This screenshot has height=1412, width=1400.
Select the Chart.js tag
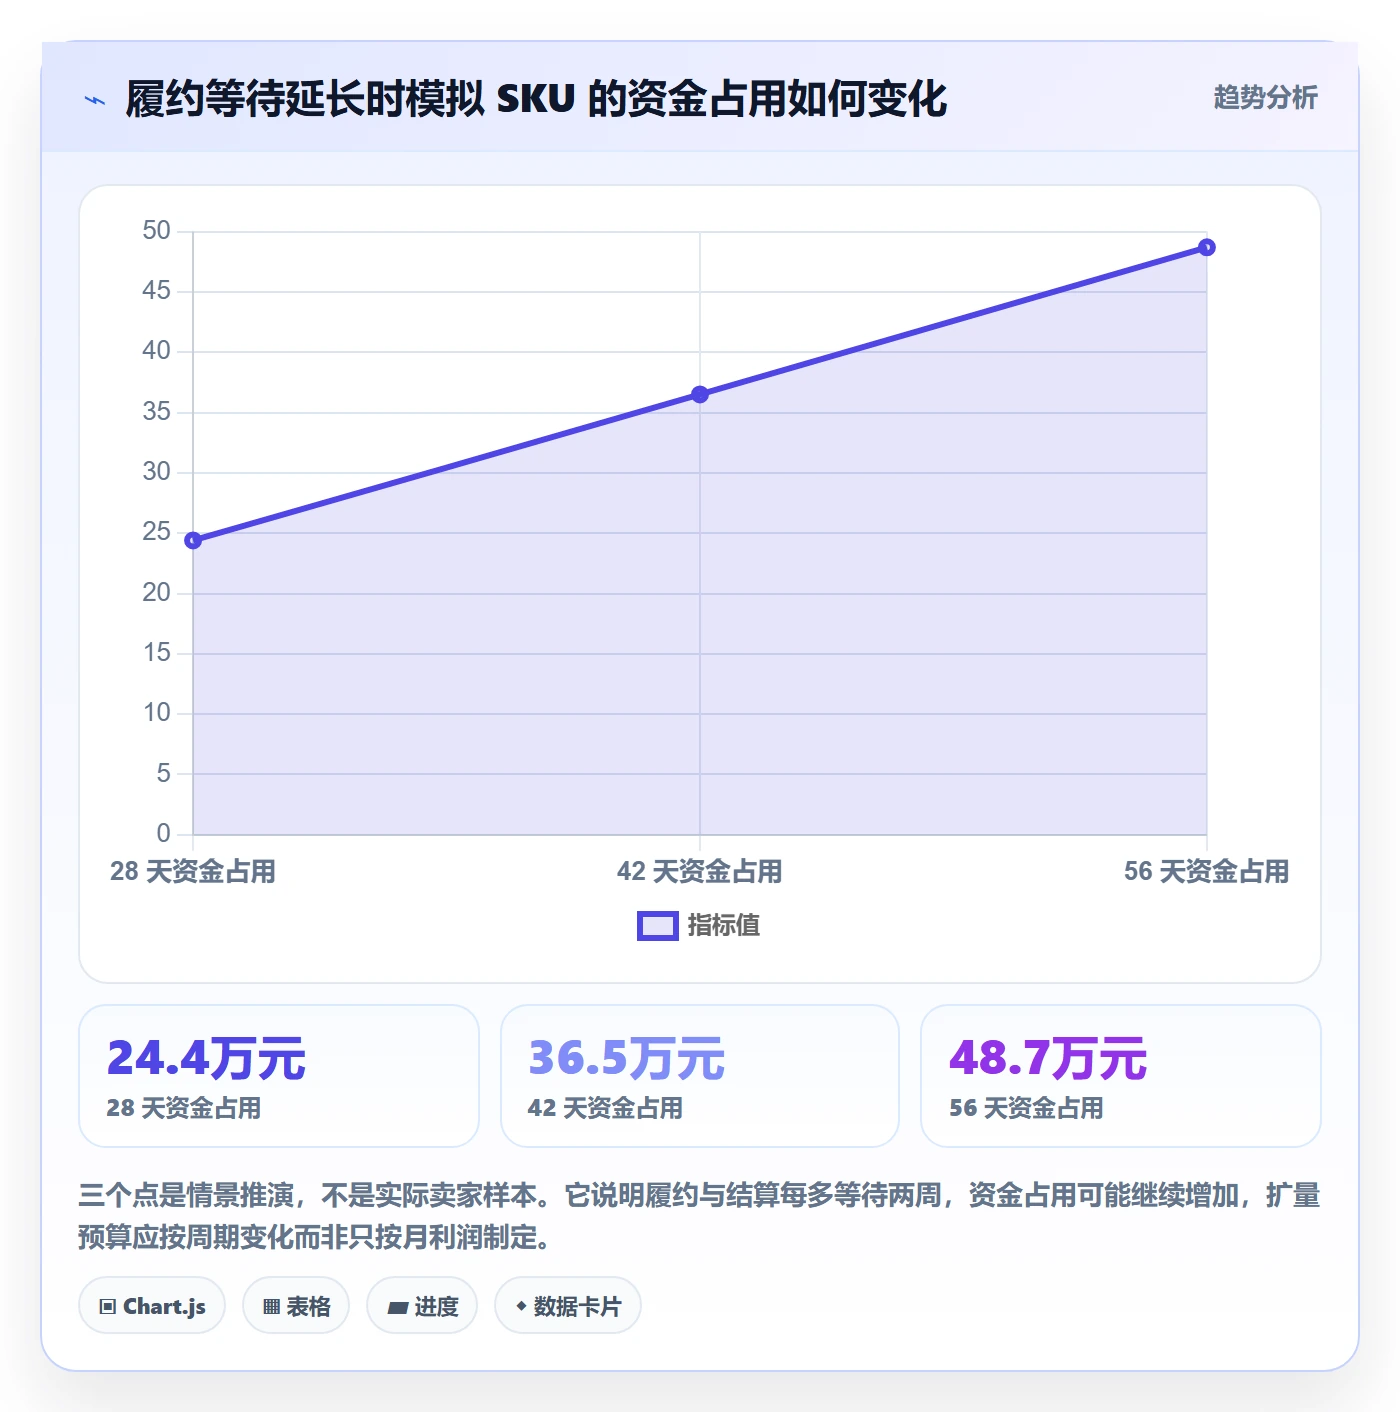pos(152,1305)
